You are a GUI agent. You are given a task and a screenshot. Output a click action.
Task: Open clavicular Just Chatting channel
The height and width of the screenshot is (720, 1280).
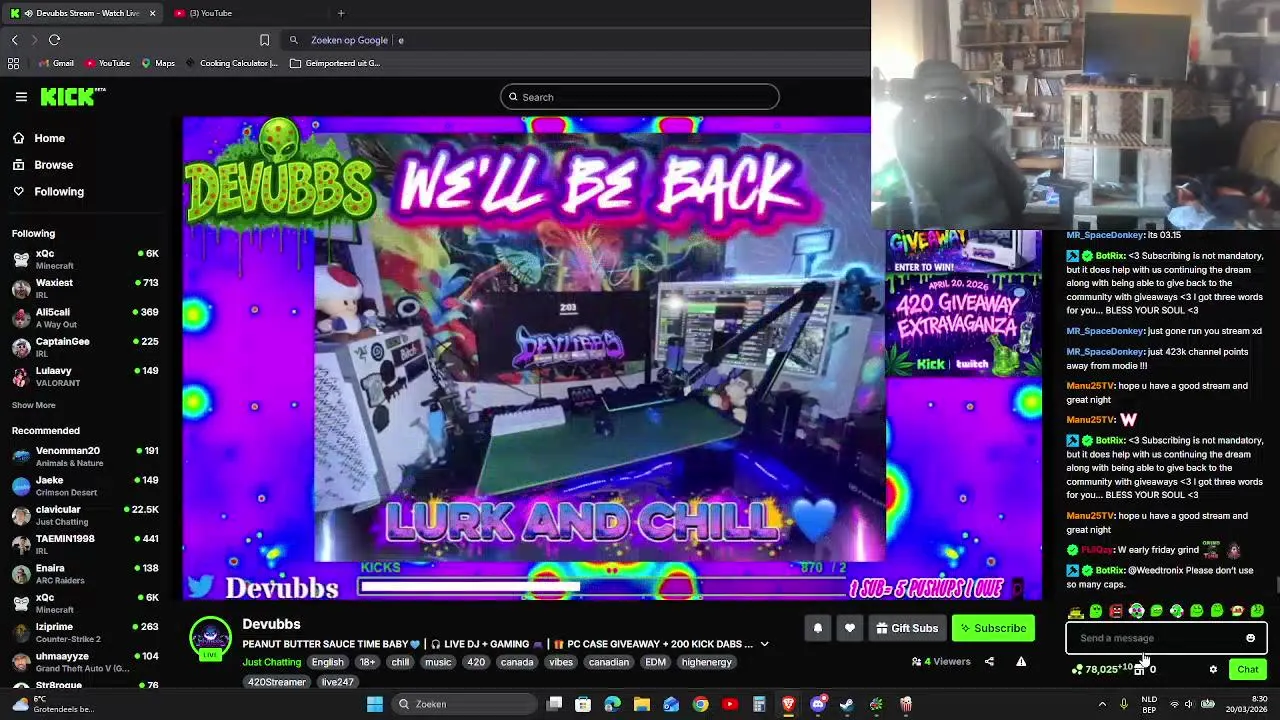point(85,515)
